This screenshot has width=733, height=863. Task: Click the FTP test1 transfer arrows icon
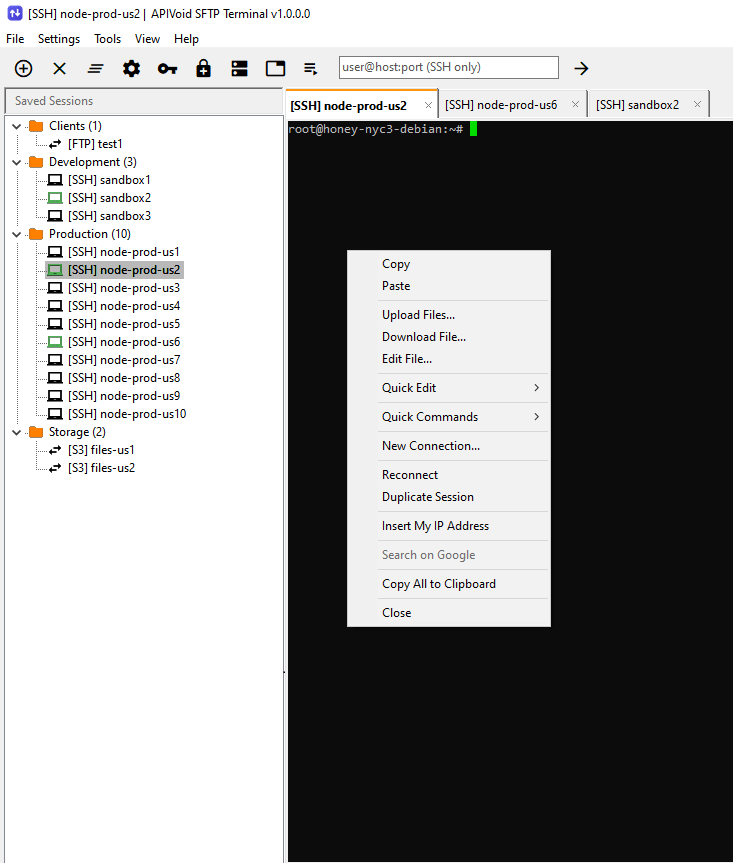pyautogui.click(x=55, y=144)
